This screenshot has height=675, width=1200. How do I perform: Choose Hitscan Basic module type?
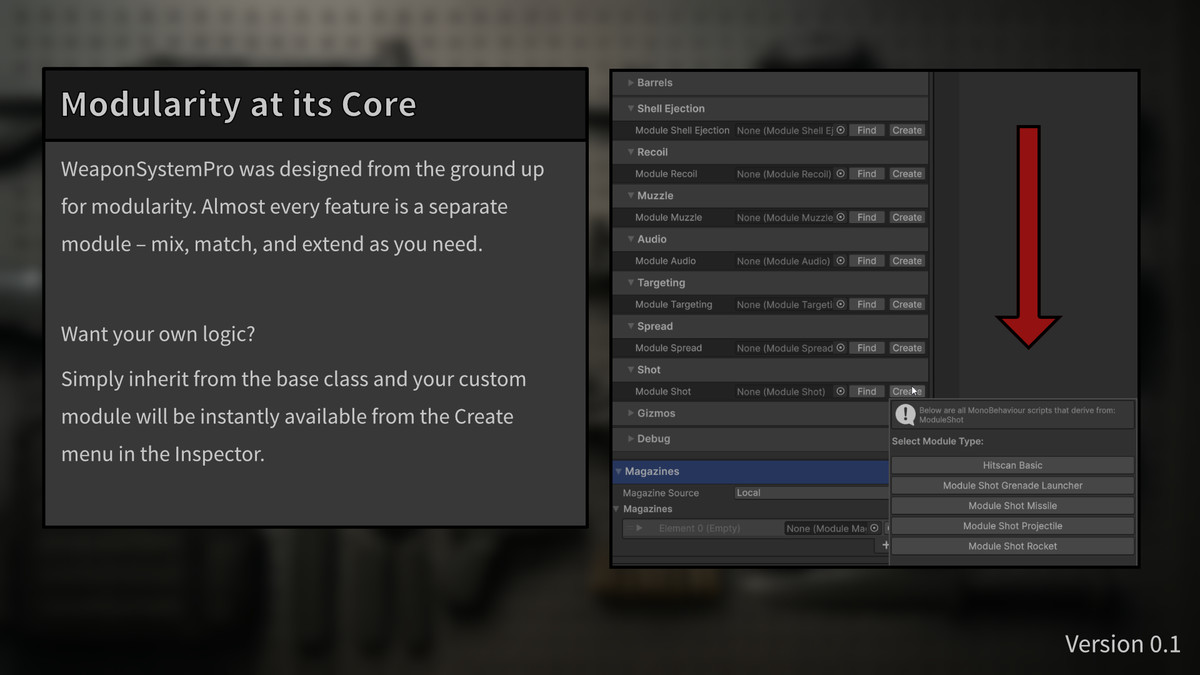click(1013, 465)
